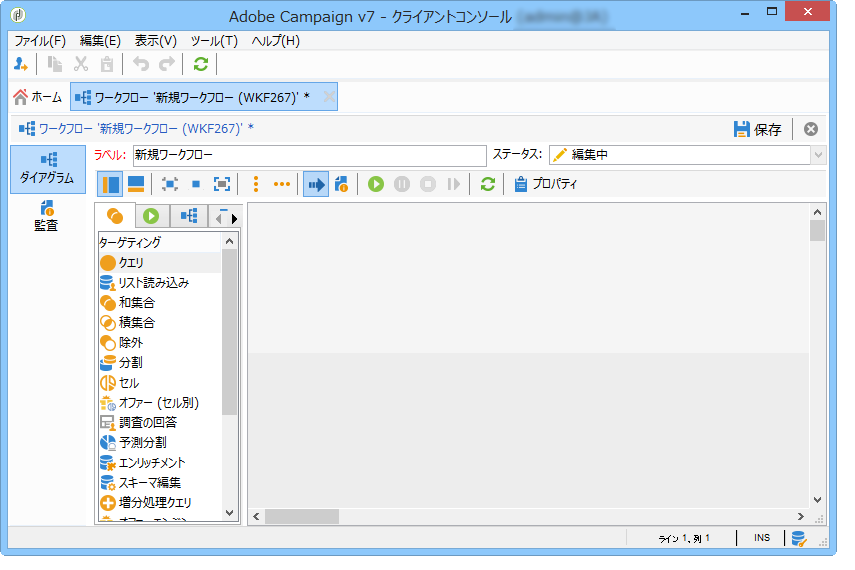The image size is (855, 570).
Task: Open the Audit (監査) side view
Action: pyautogui.click(x=46, y=217)
